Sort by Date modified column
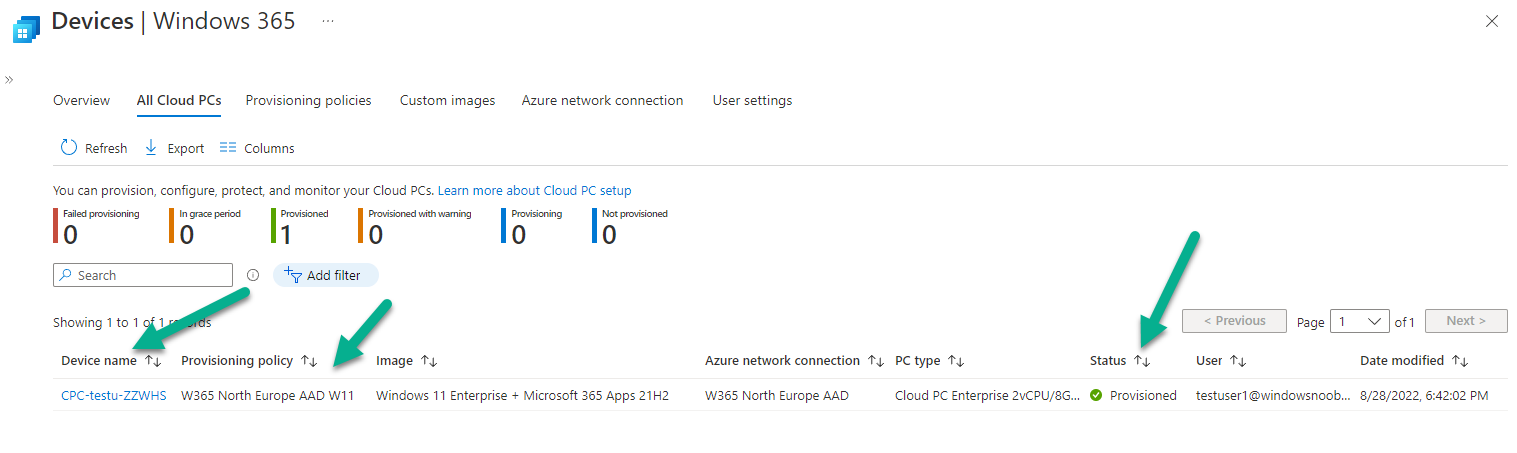This screenshot has width=1517, height=453. point(1413,360)
